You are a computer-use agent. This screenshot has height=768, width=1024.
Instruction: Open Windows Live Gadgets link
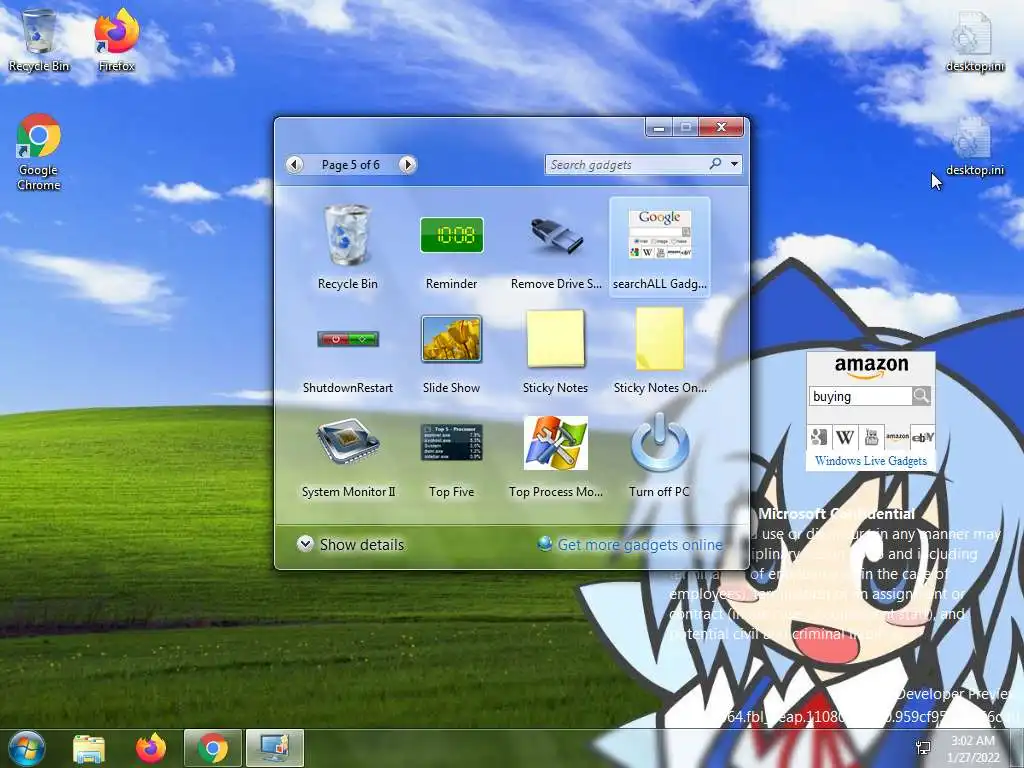871,461
